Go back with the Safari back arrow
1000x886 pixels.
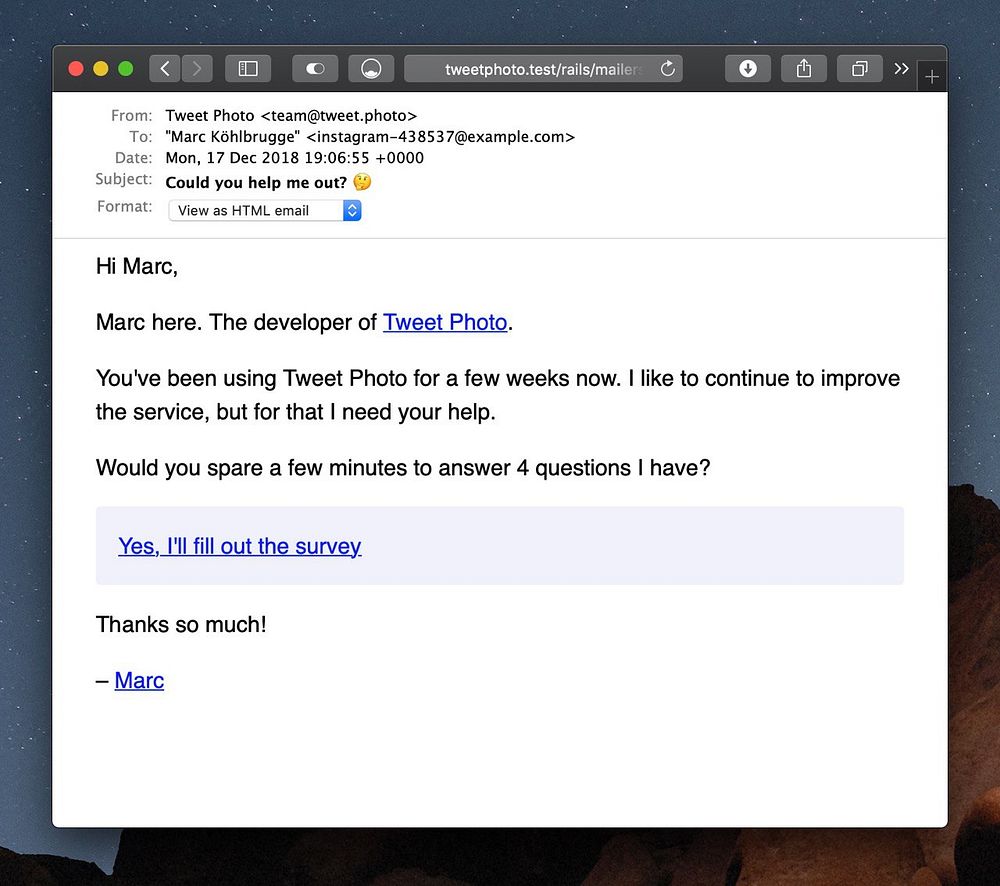(165, 68)
